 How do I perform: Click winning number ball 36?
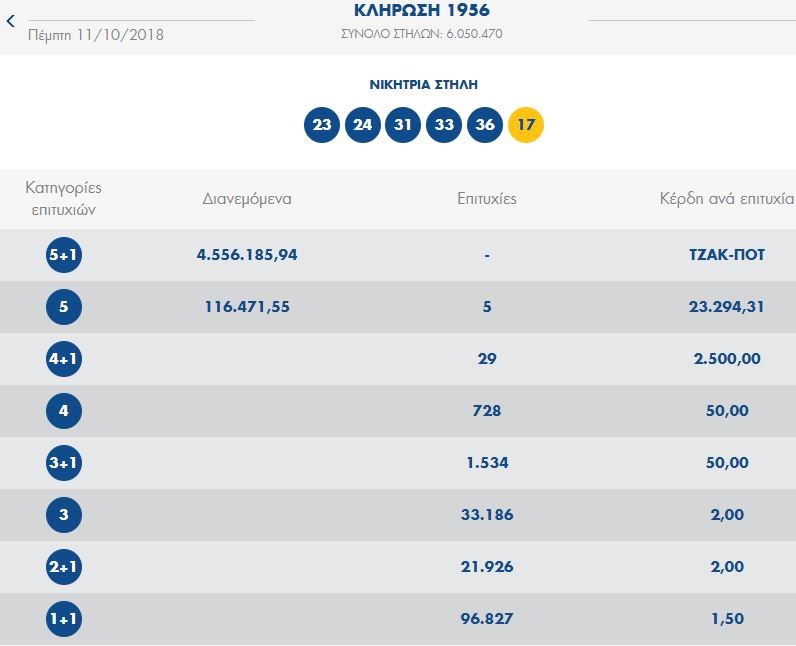click(x=485, y=125)
